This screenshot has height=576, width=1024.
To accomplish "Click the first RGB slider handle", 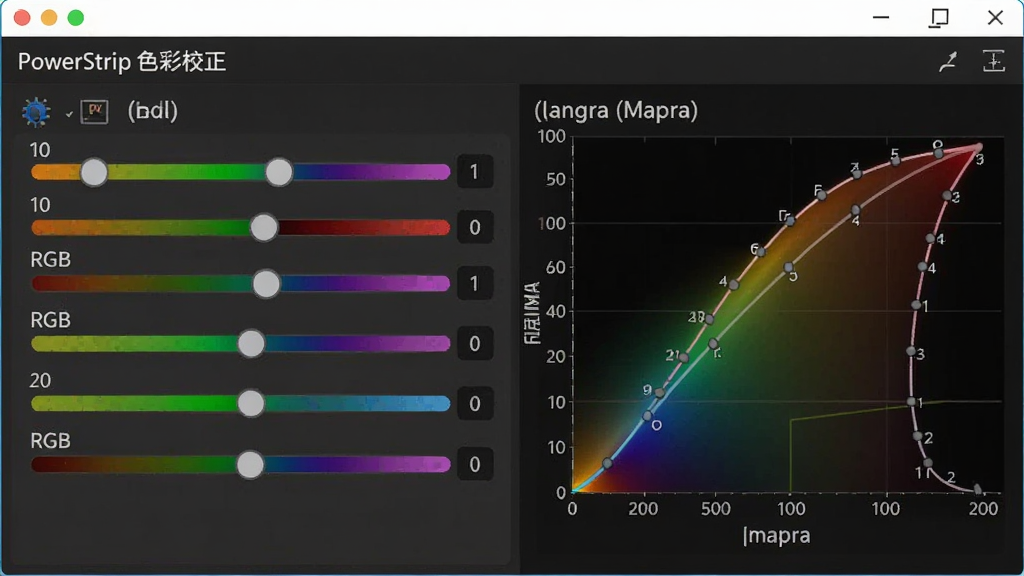I will [266, 283].
